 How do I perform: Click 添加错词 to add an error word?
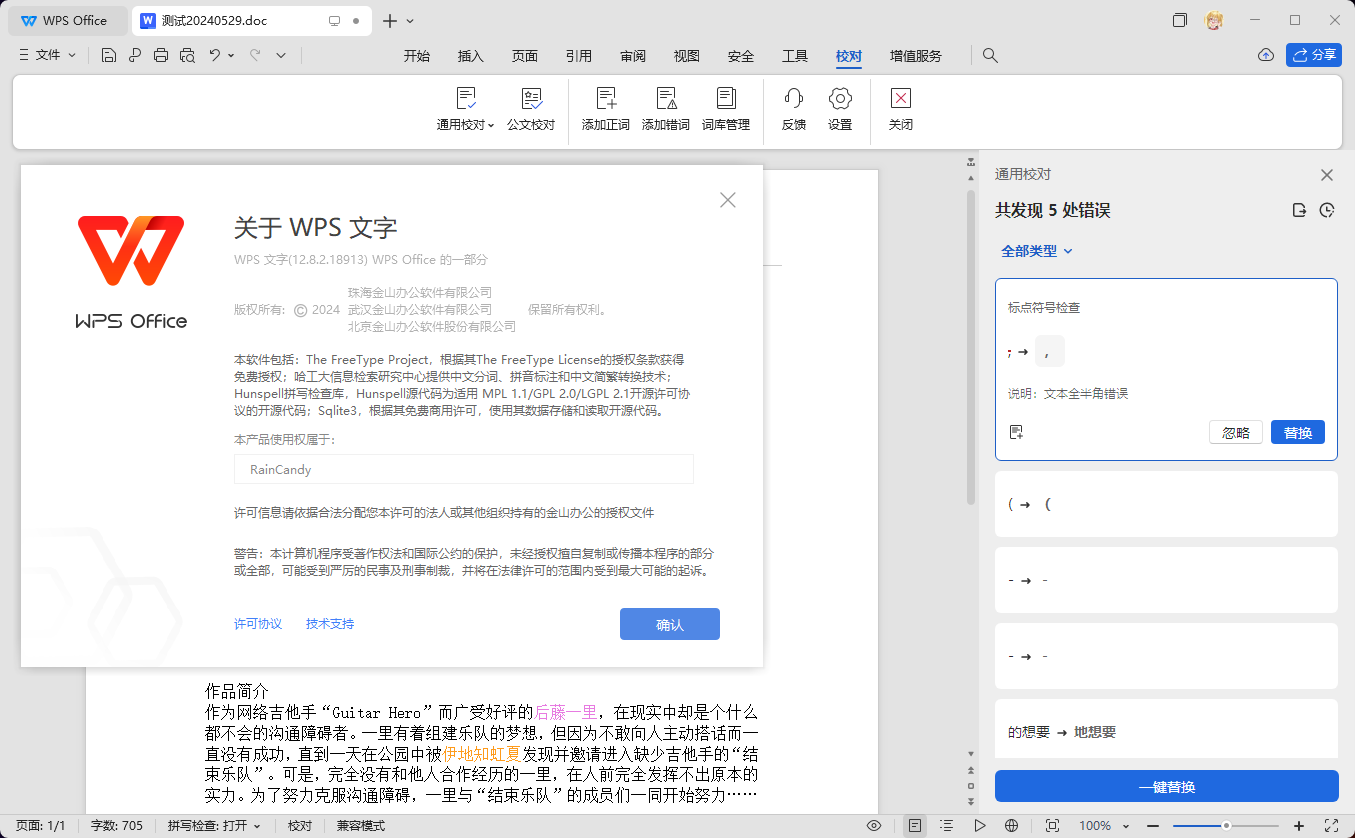point(666,109)
